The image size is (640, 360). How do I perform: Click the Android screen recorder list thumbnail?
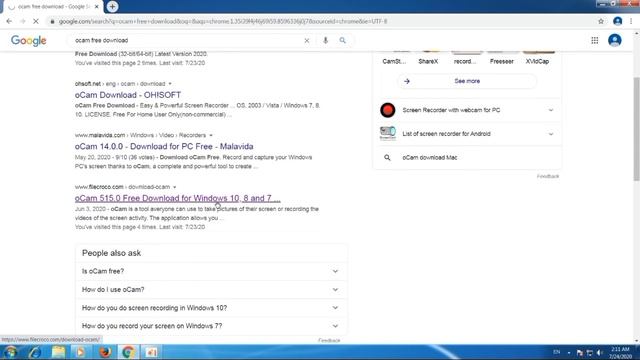388,133
